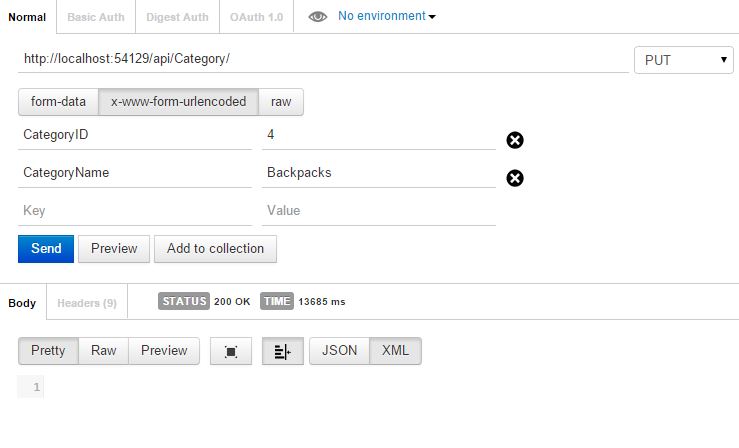Screen dimensions: 739x448
Task: Remove the CategoryID parameter row
Action: (x=515, y=140)
